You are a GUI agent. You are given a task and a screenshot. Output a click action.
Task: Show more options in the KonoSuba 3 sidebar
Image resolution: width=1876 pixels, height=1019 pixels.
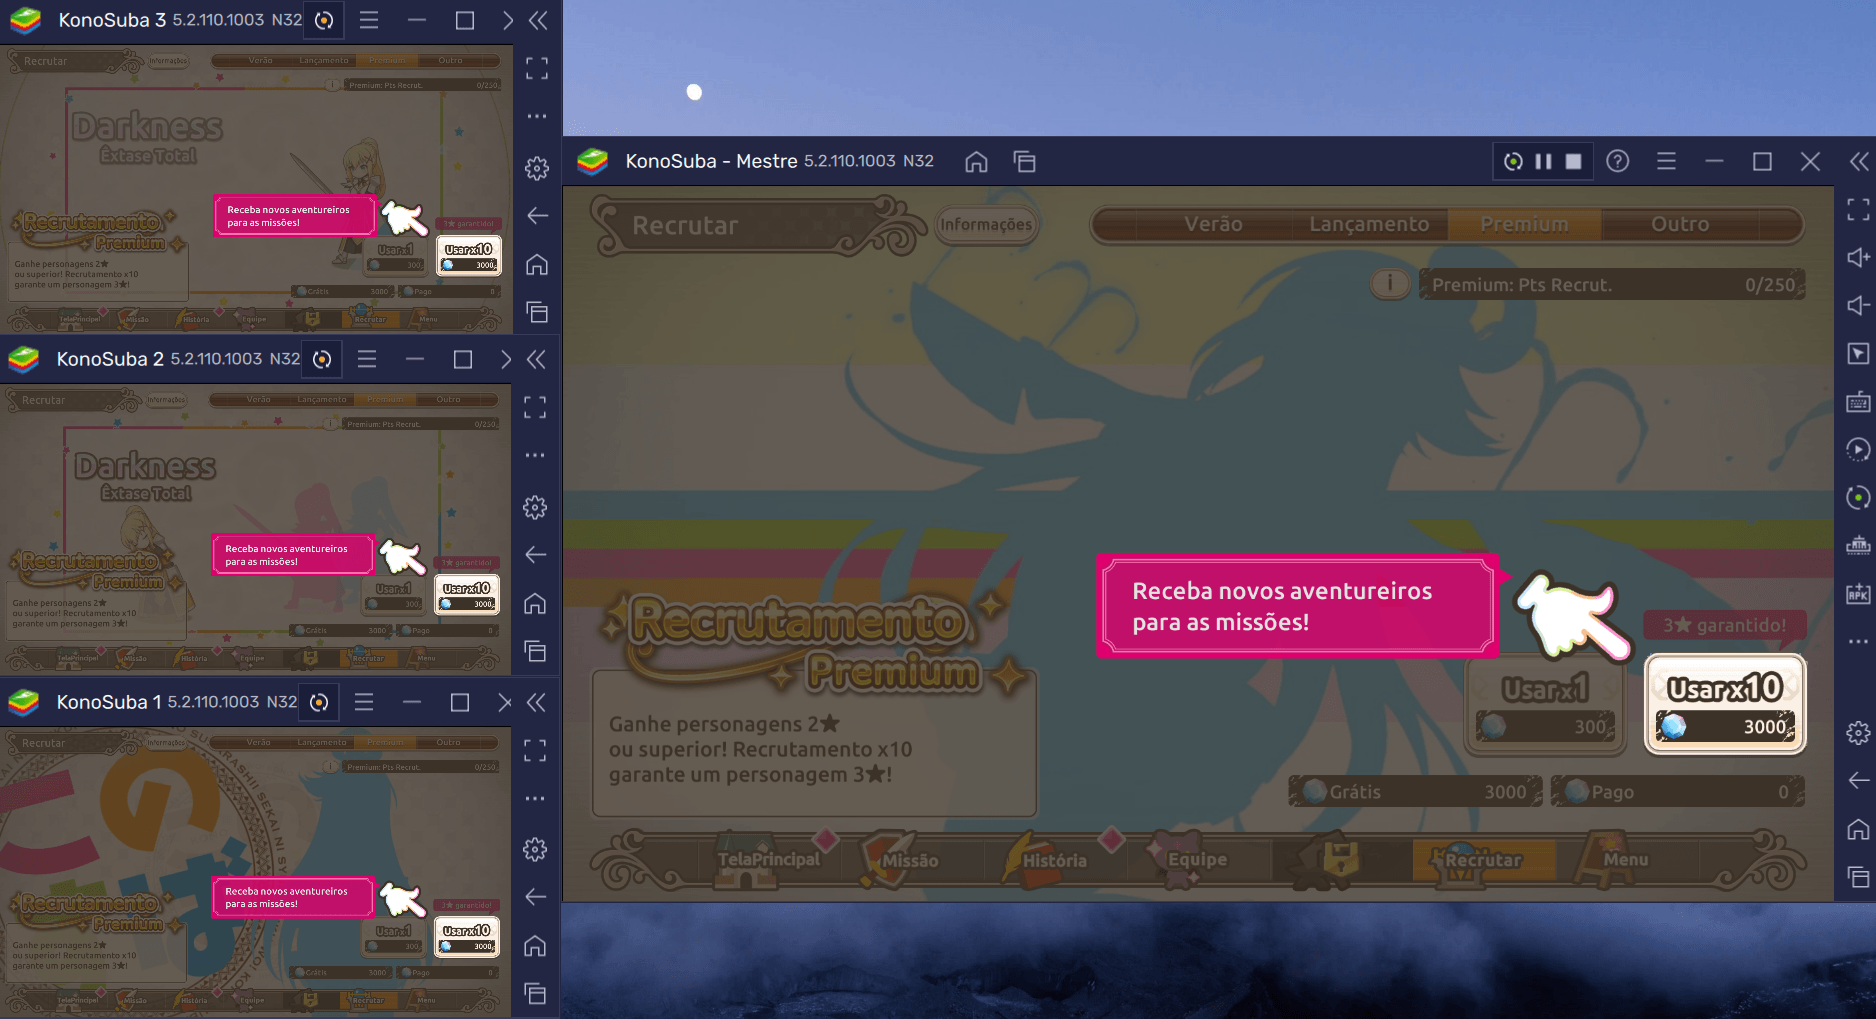537,116
